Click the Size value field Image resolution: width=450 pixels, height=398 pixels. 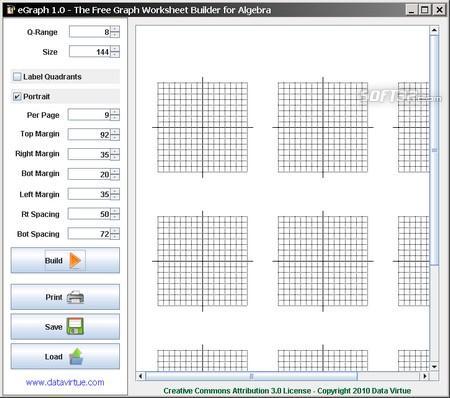click(90, 52)
